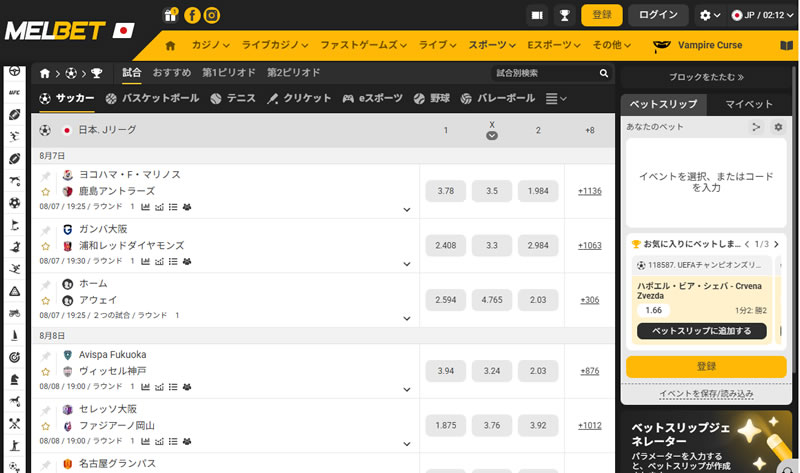This screenshot has width=800, height=473.
Task: Select the chess knight icon in sidebar
Action: click(x=14, y=379)
